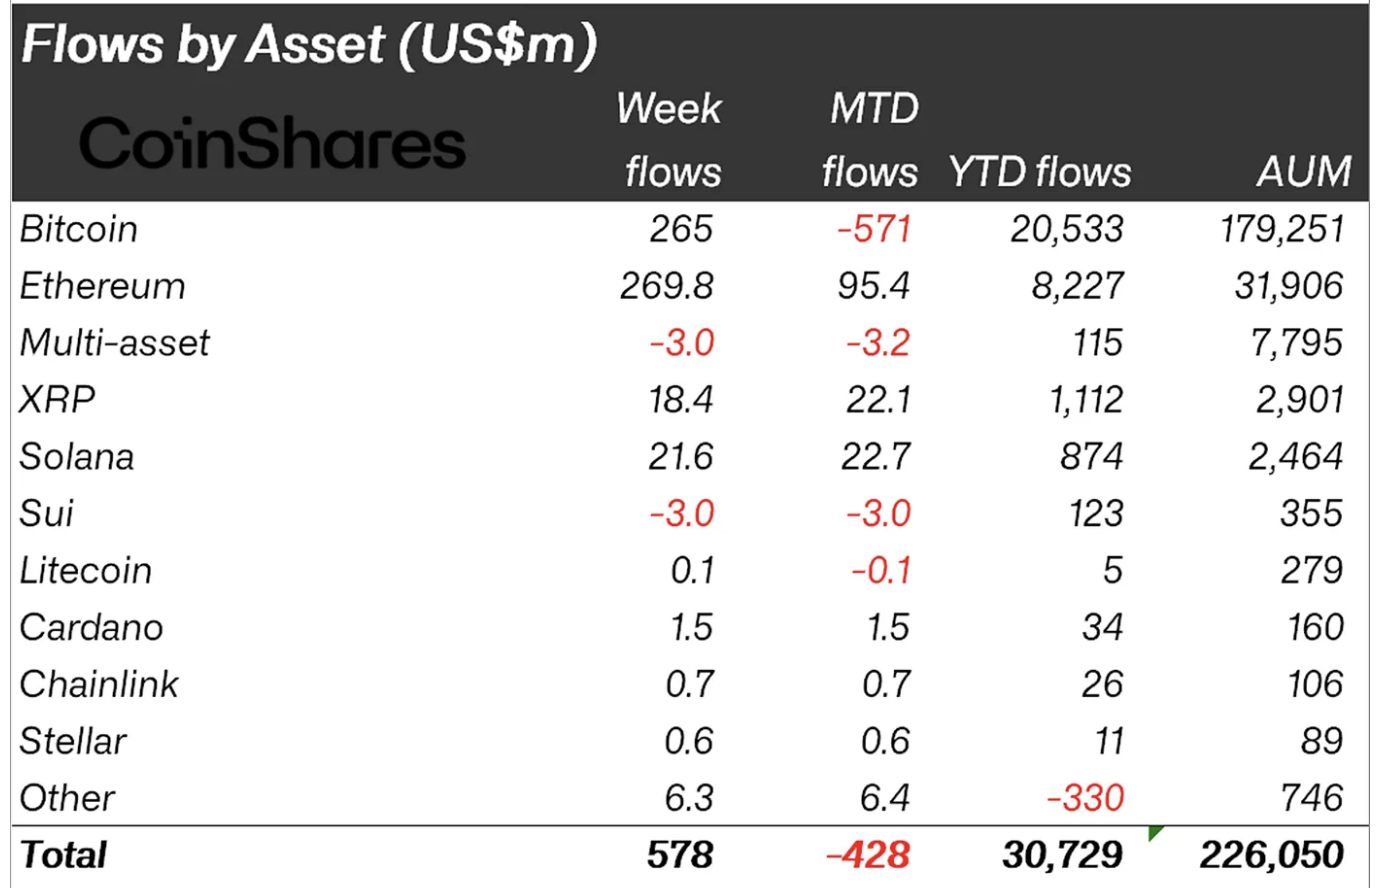Click the CoinShares logo
This screenshot has height=888, width=1386.
pos(272,144)
